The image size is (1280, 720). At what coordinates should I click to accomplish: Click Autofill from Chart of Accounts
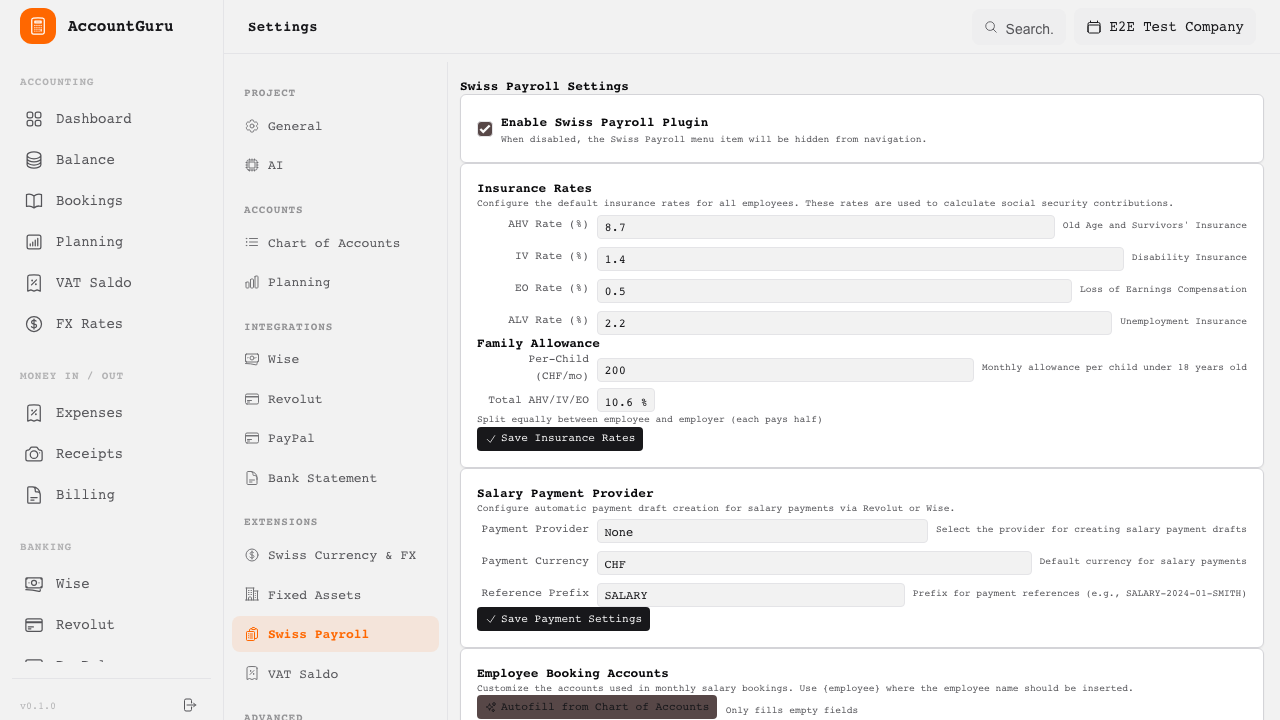point(596,707)
